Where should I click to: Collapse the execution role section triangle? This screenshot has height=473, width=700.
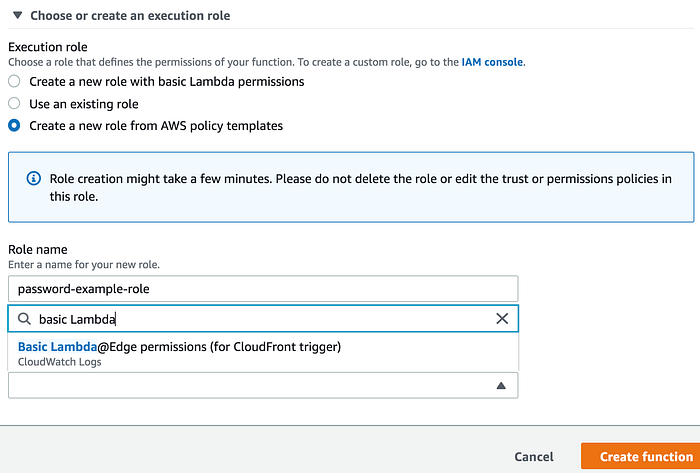point(17,16)
